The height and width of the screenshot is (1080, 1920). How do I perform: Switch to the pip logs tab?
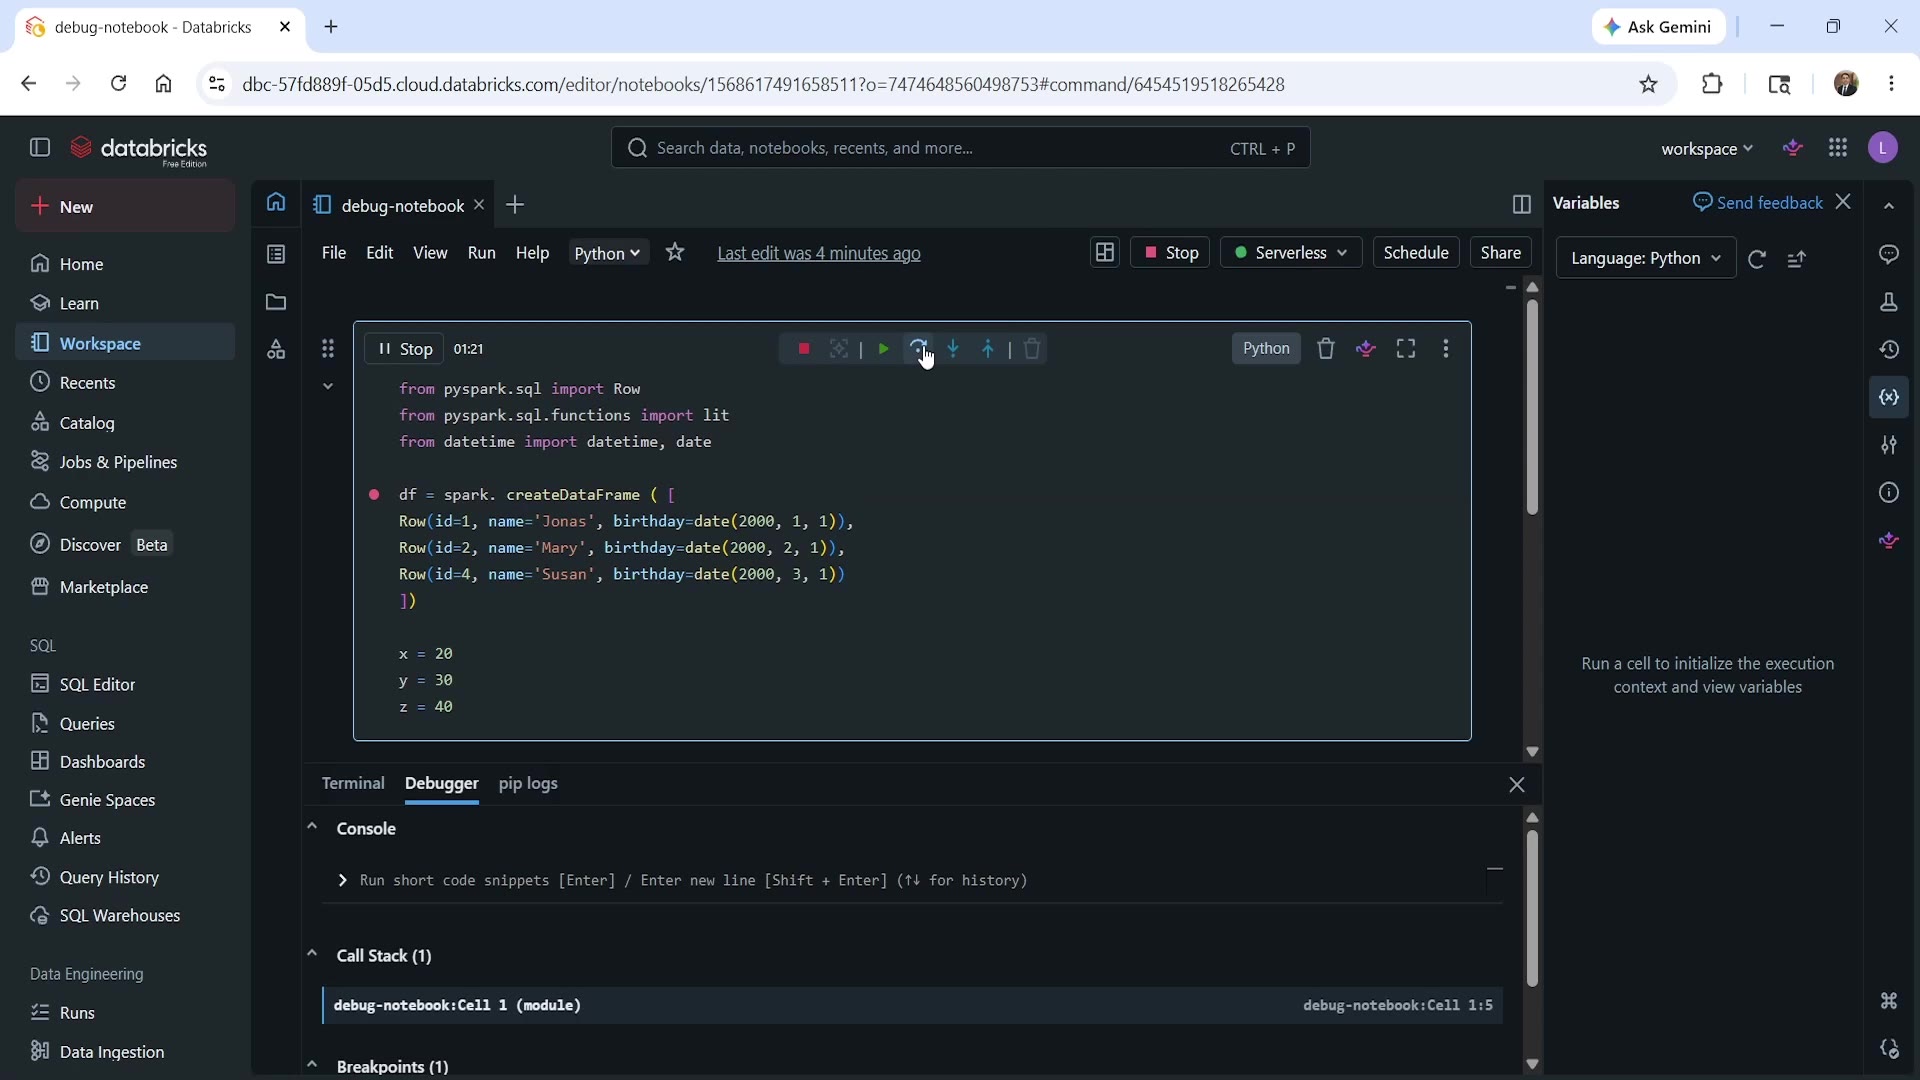(528, 784)
